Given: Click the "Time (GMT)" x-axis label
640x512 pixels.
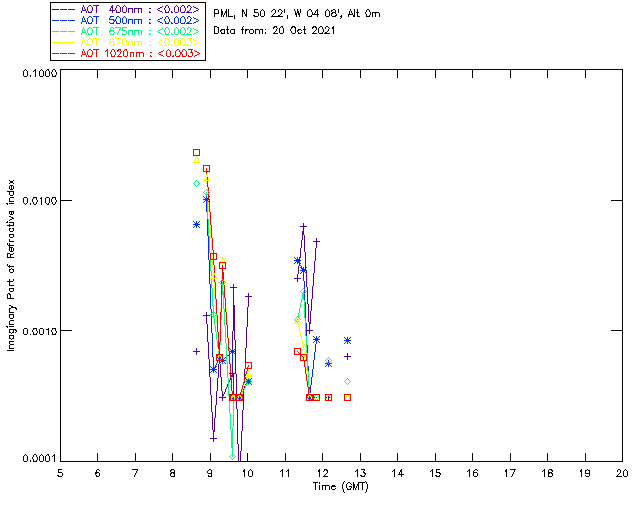Looking at the screenshot, I should coord(340,486).
